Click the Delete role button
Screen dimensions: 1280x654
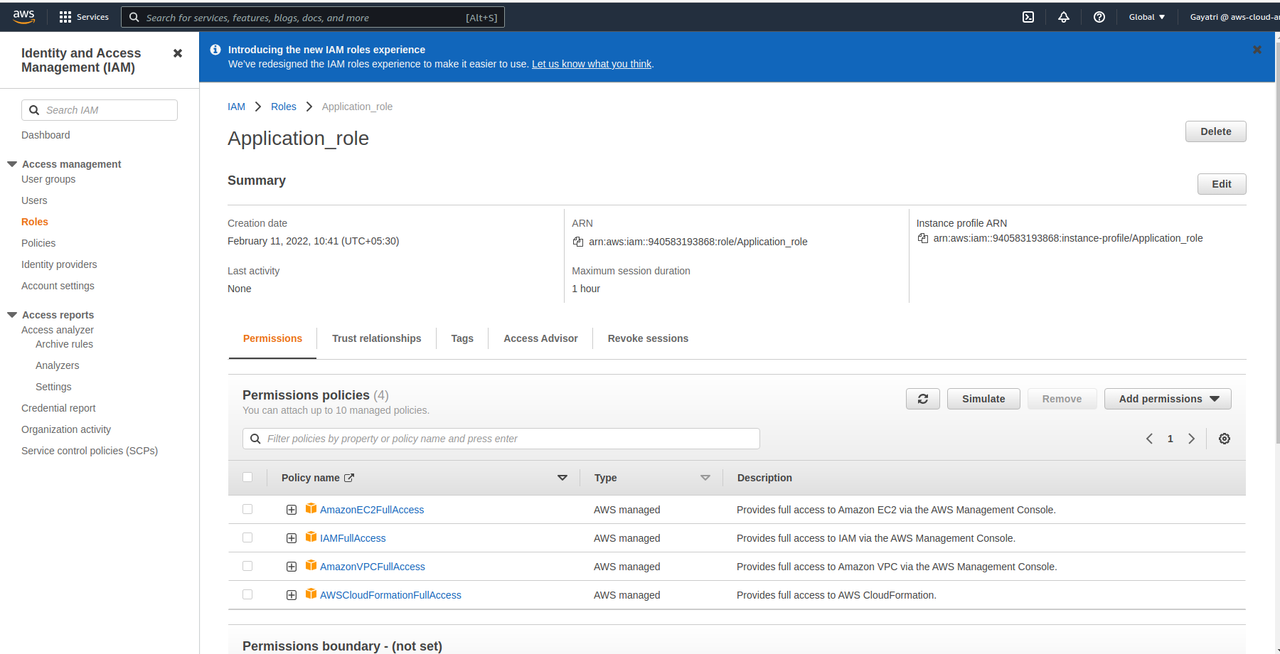(1215, 132)
